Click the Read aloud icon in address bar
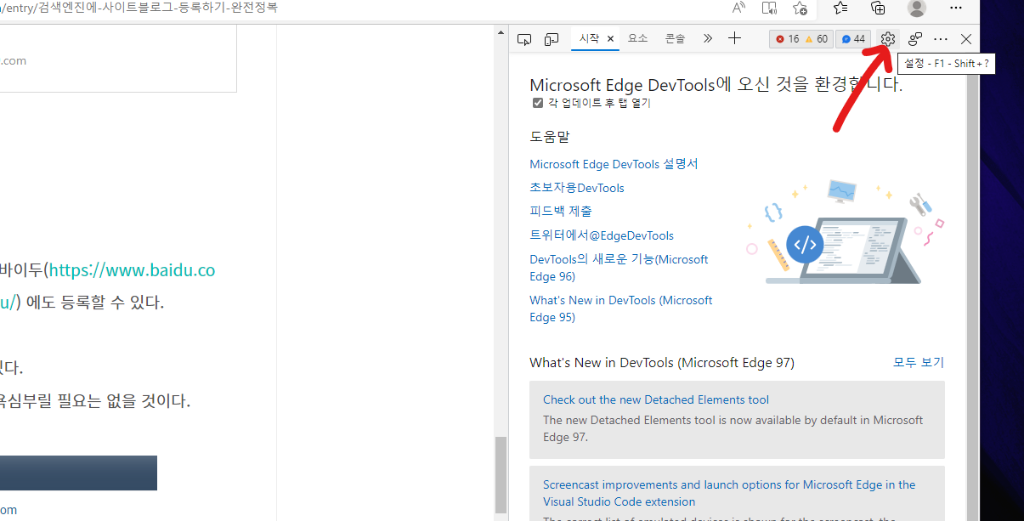 (738, 8)
